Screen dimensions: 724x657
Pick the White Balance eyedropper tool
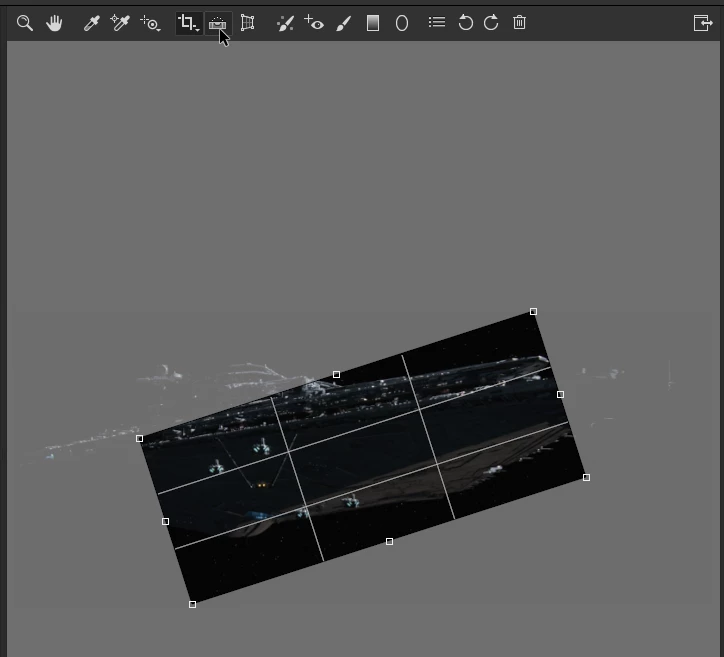[91, 23]
